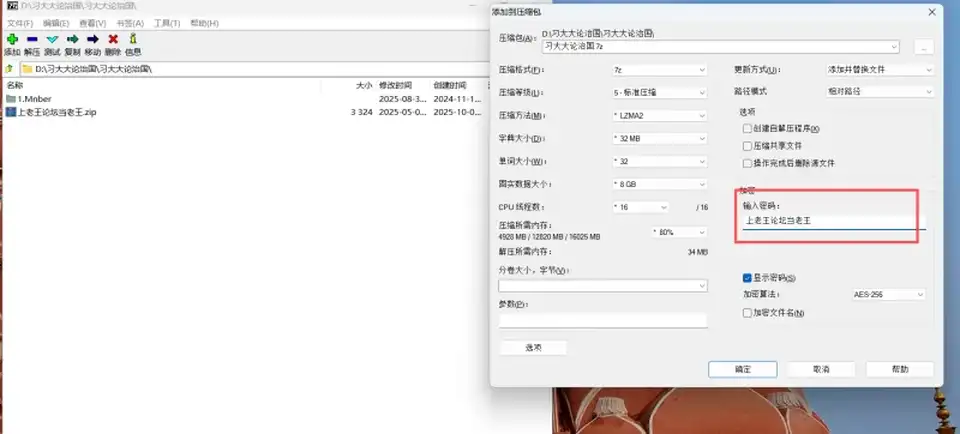Open the 字典大小 dropdown showing 32 MB
This screenshot has width=960, height=434.
(659, 139)
